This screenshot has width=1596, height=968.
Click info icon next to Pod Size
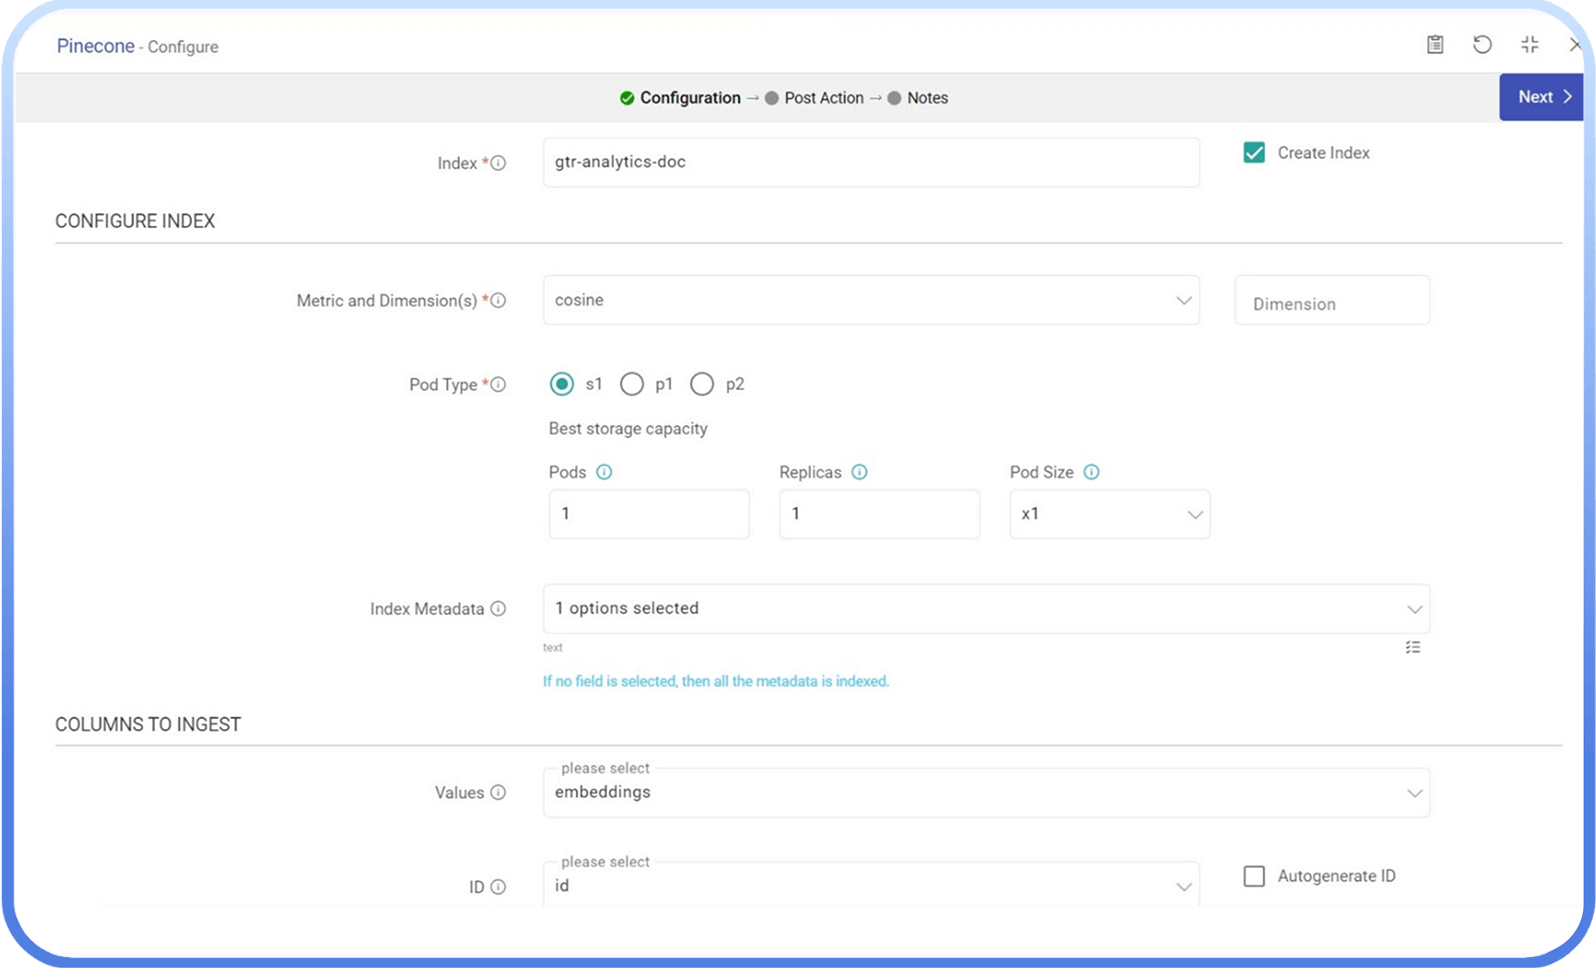coord(1091,472)
